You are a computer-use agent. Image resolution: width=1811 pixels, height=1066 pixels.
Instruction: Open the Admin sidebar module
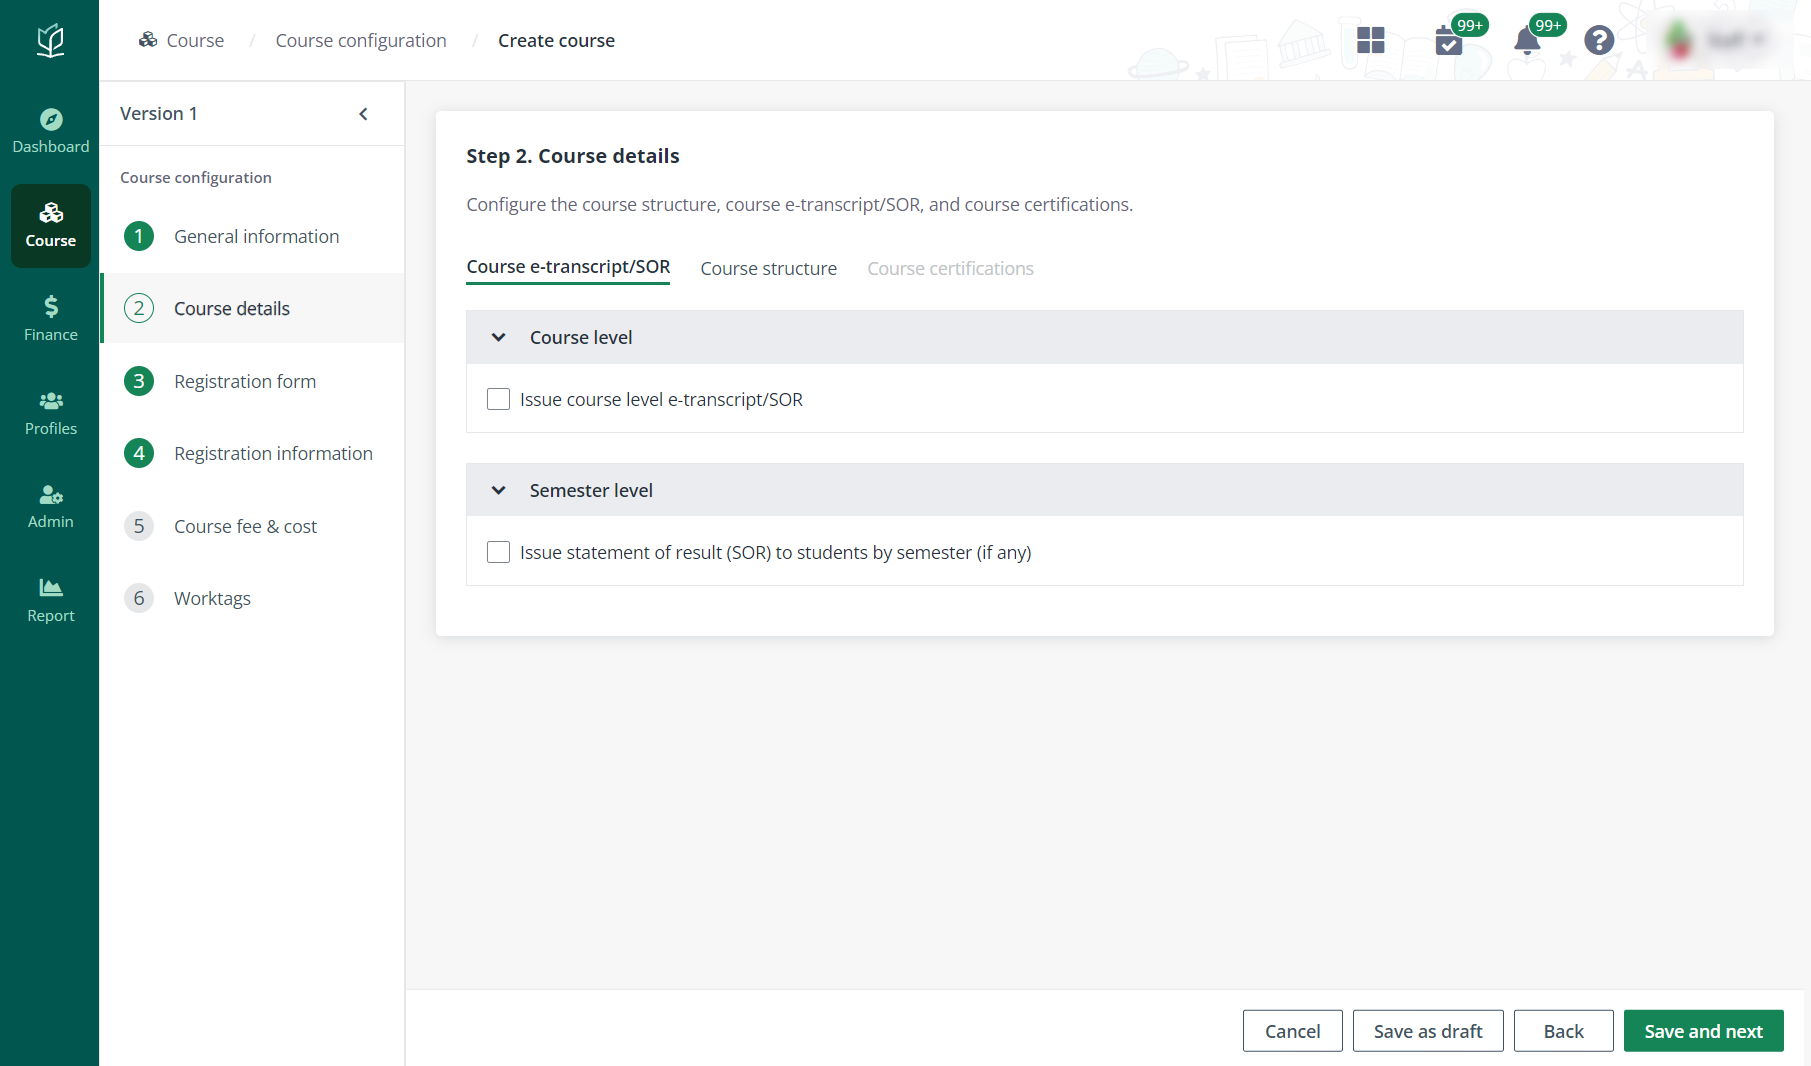[50, 507]
